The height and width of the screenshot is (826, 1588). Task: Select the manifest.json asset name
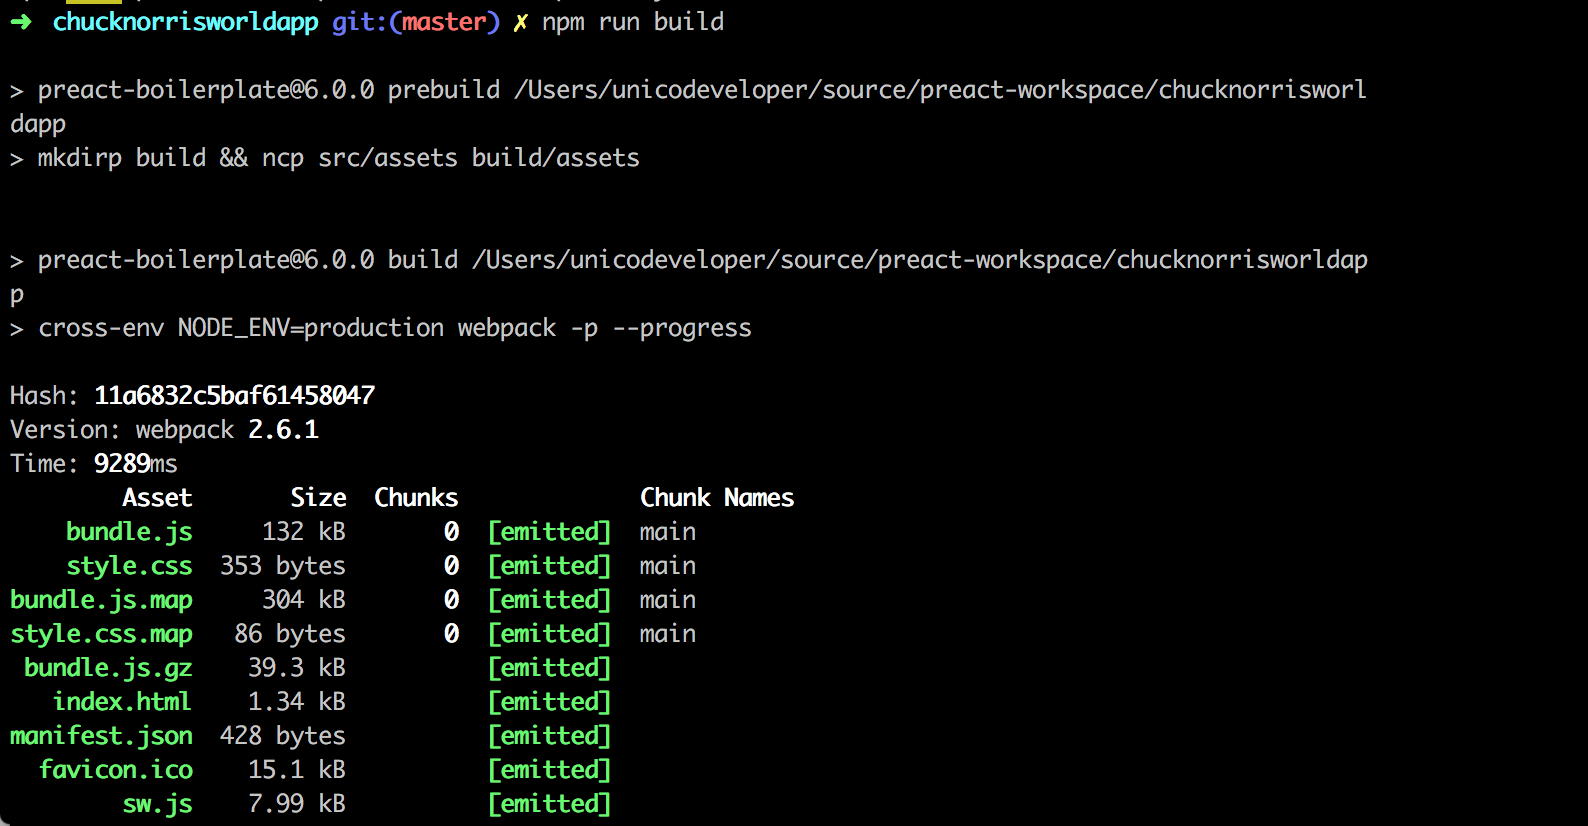[101, 736]
